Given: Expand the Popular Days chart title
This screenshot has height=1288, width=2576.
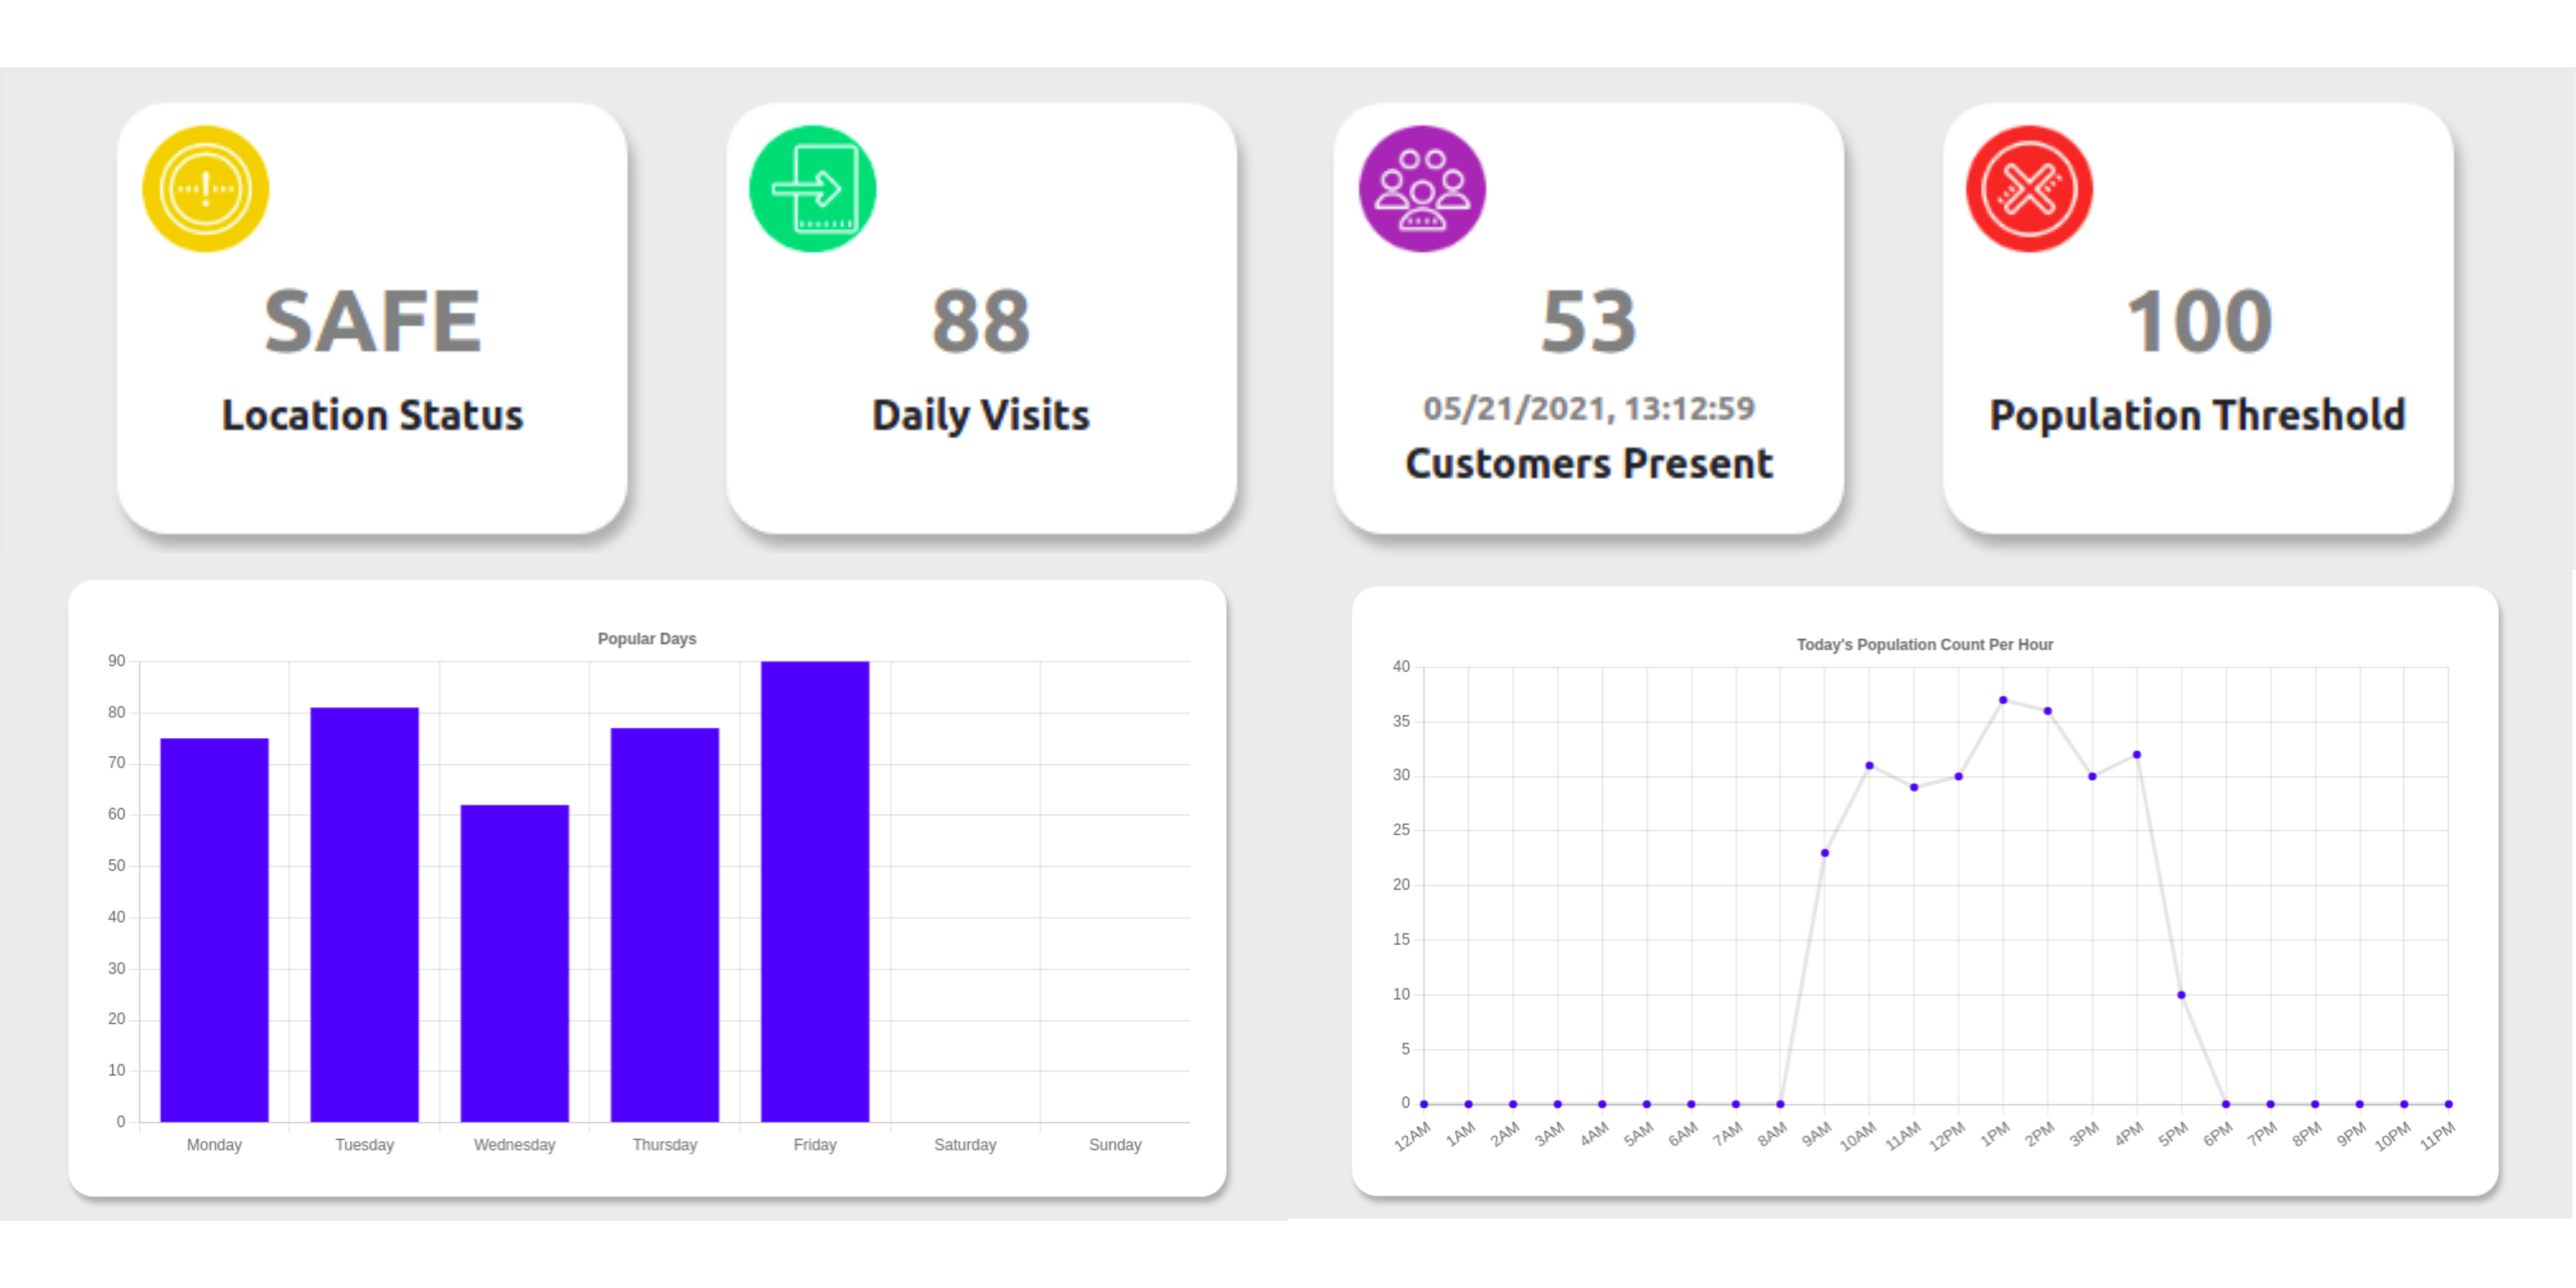Looking at the screenshot, I should (x=647, y=638).
